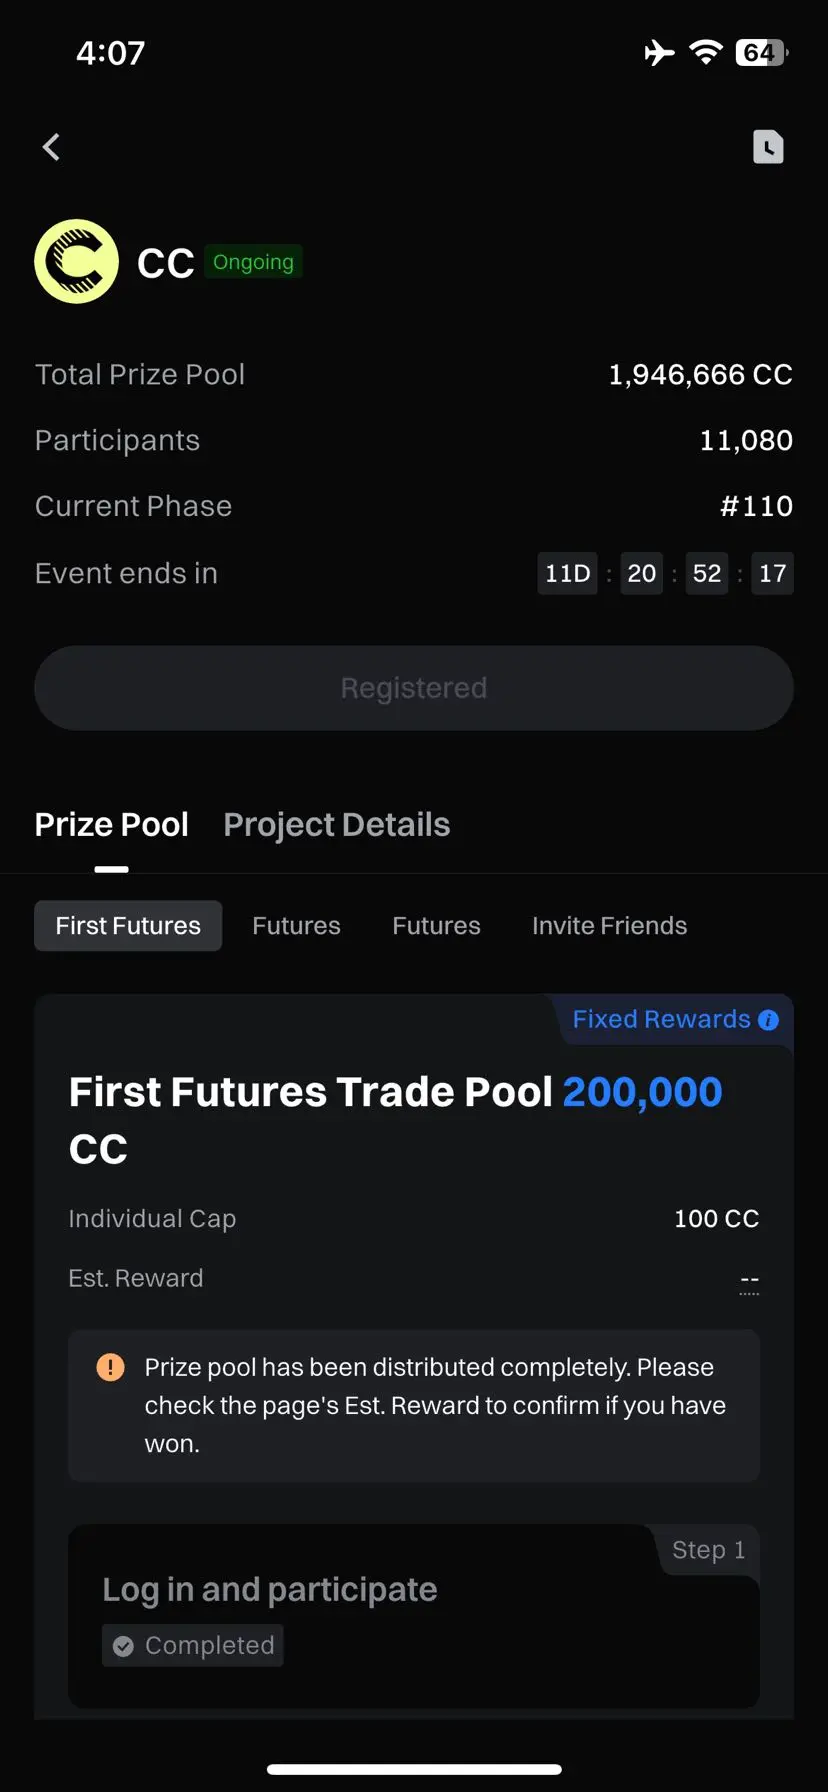The height and width of the screenshot is (1792, 828).
Task: Tap the battery level indicator
Action: (761, 52)
